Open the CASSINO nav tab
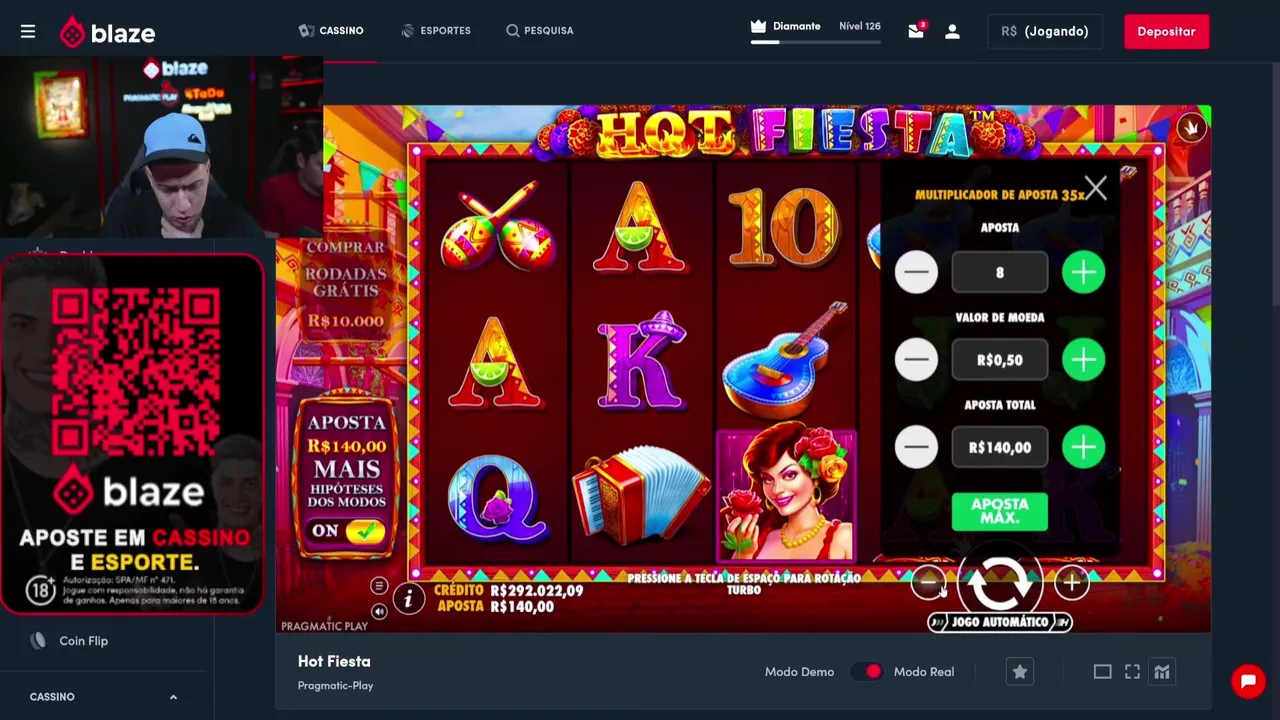Screen dimensions: 1280x720 click(331, 31)
